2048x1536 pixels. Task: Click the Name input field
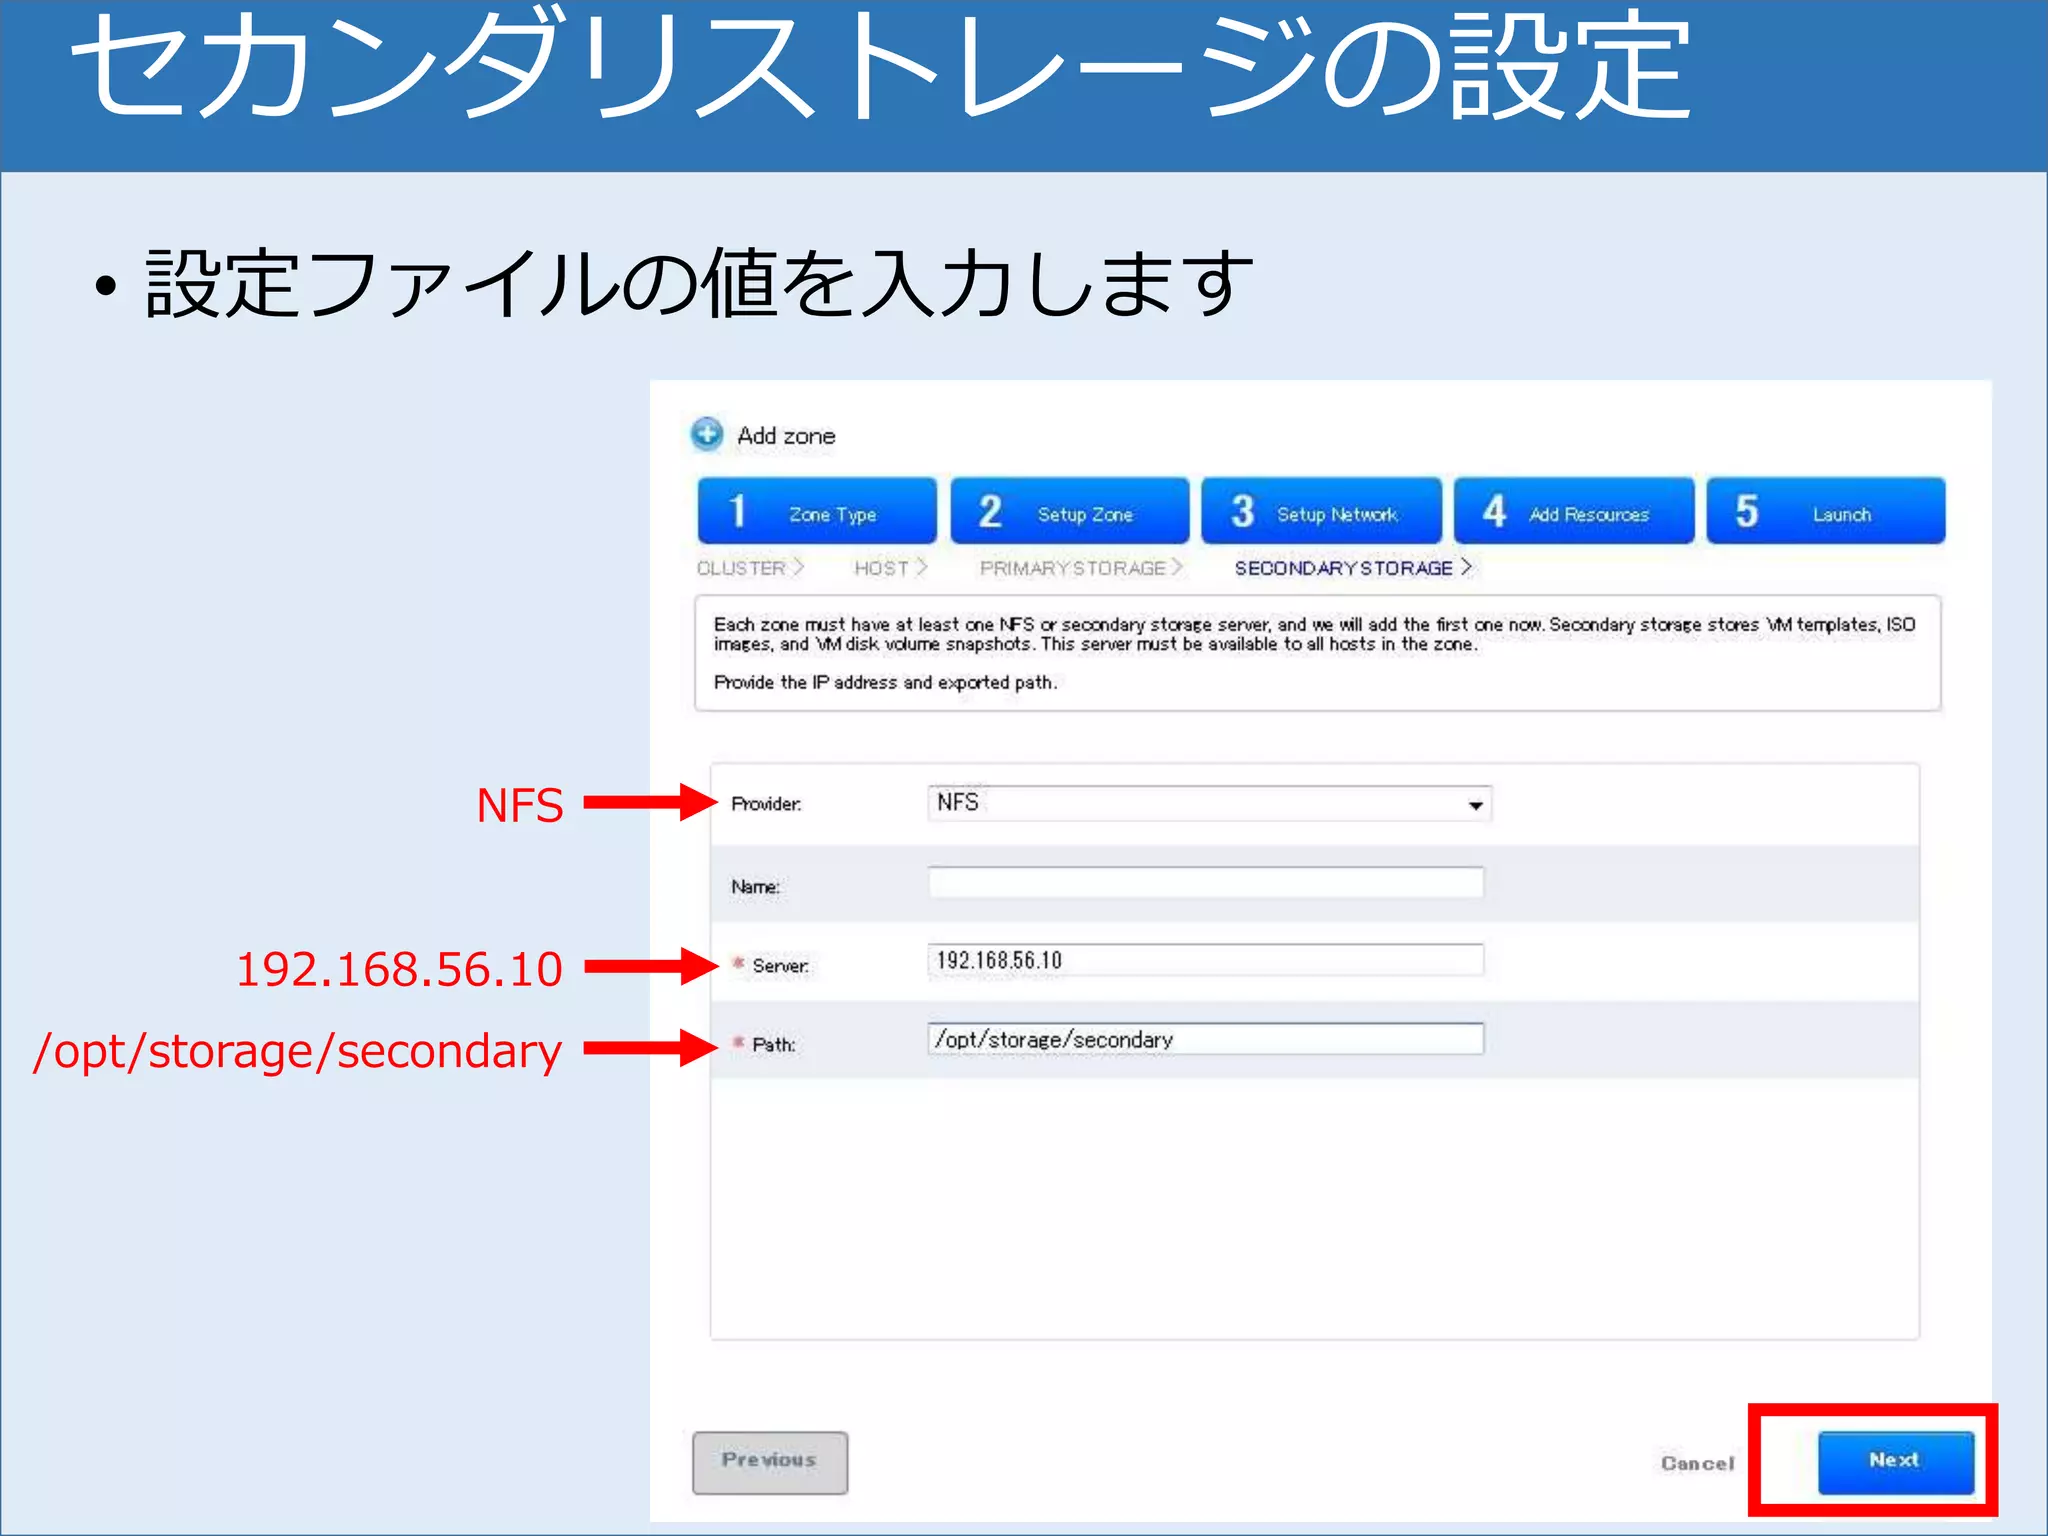[1206, 882]
